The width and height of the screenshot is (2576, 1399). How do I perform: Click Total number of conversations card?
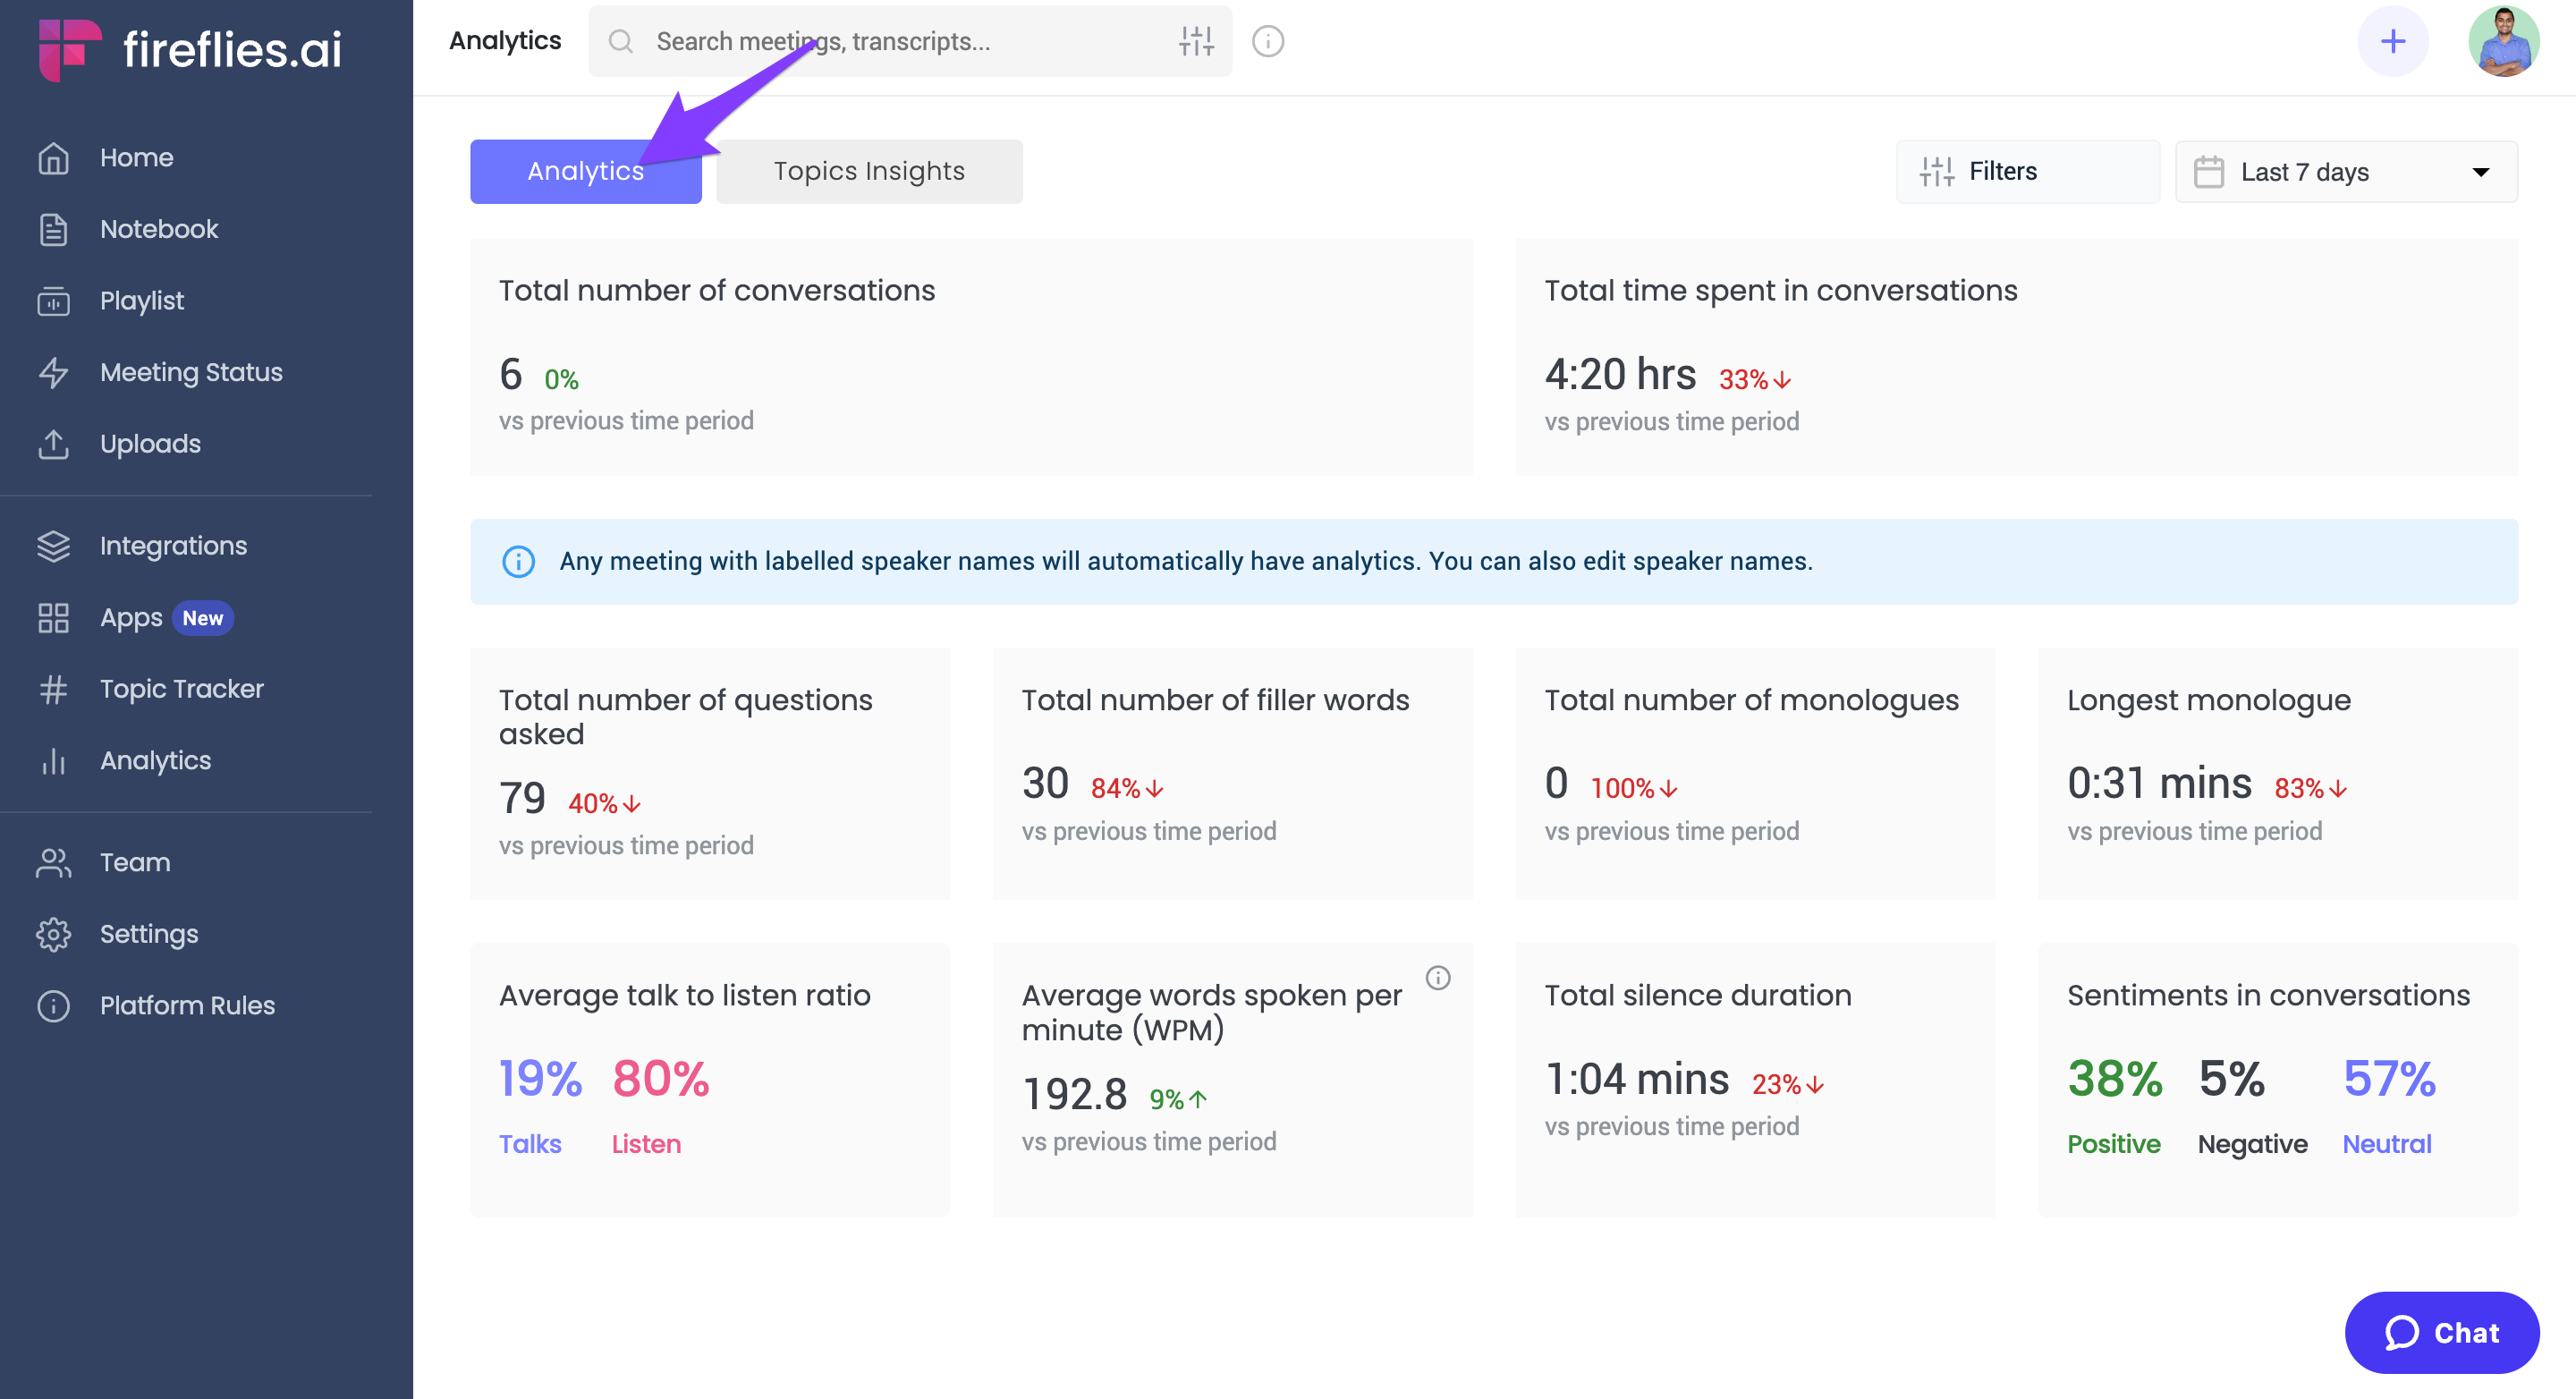pos(971,357)
